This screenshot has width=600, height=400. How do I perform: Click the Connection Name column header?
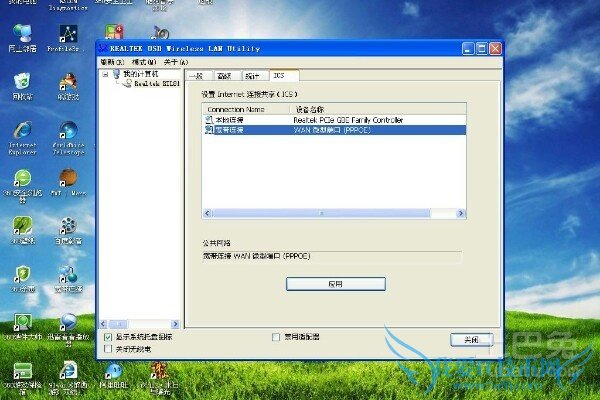pos(246,109)
